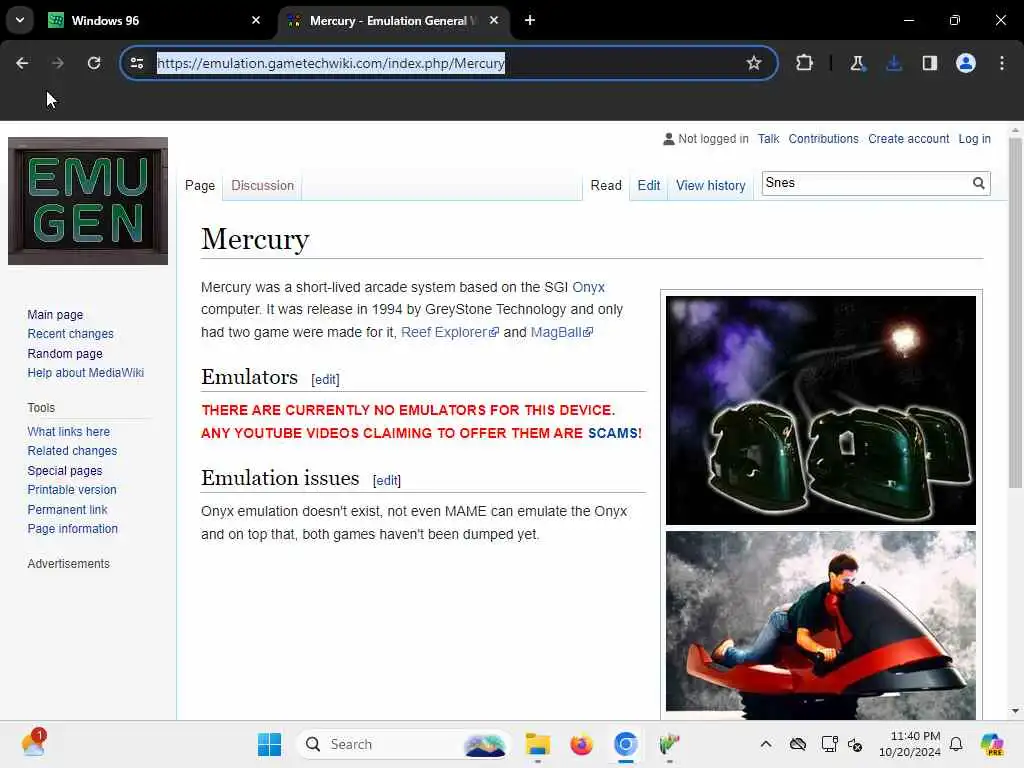1024x768 pixels.
Task: Click the taskbar Search box
Action: pyautogui.click(x=403, y=744)
